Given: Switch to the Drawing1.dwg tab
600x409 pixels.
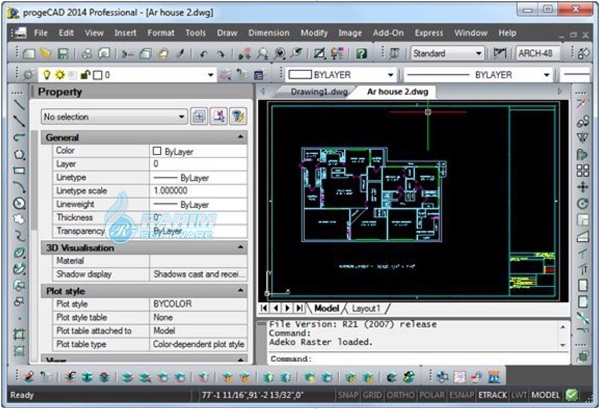Looking at the screenshot, I should [x=319, y=92].
